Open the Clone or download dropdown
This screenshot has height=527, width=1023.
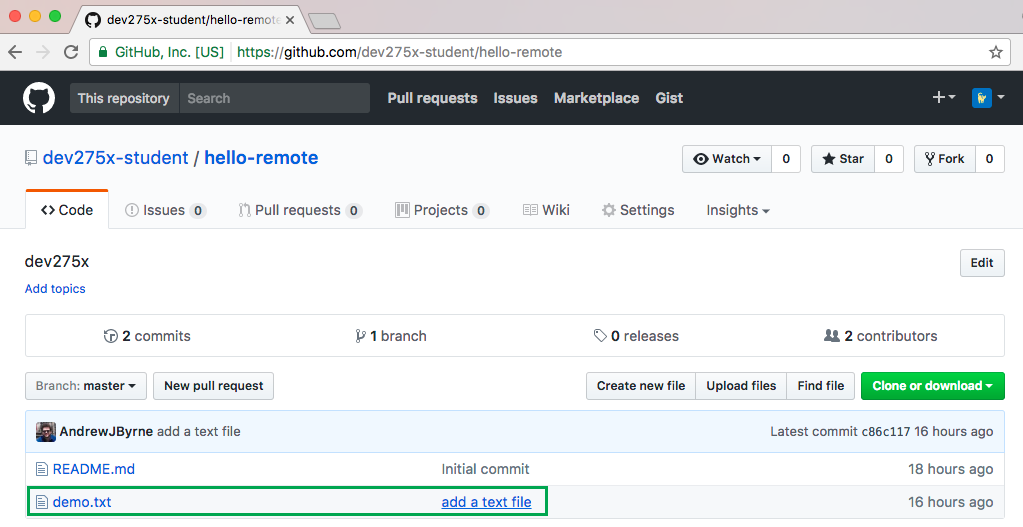click(933, 386)
